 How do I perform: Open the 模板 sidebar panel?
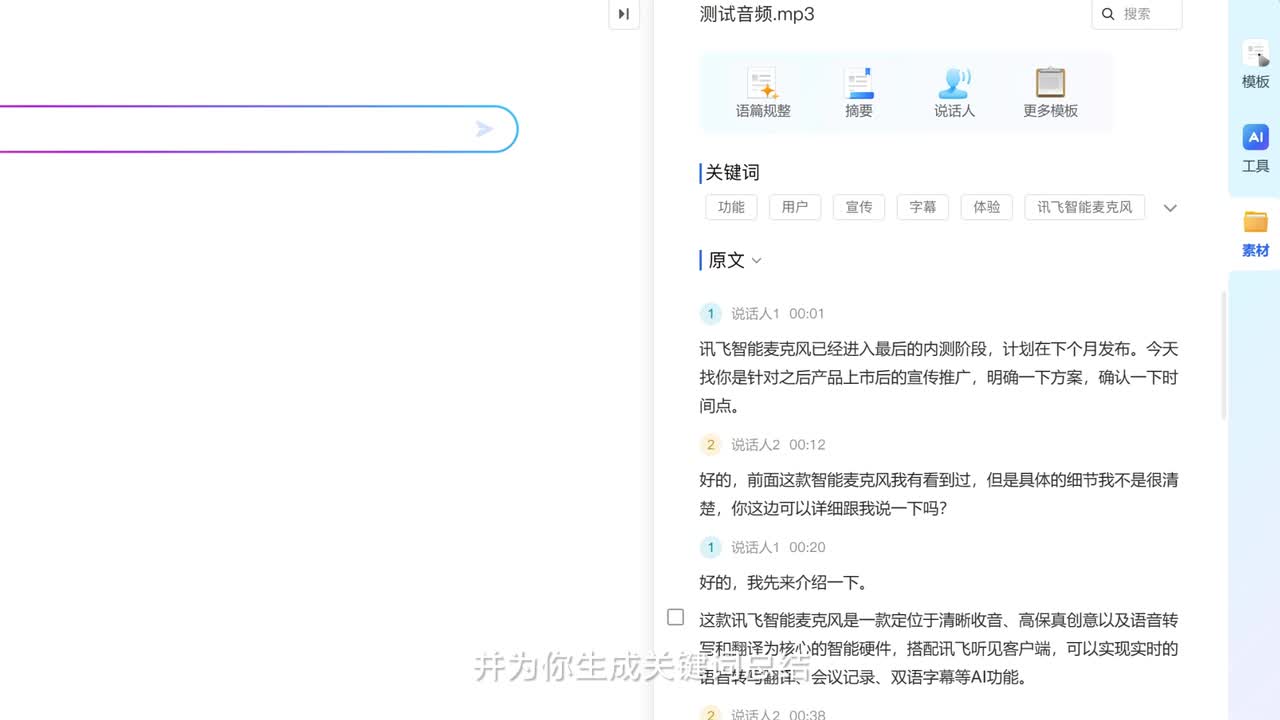1255,65
